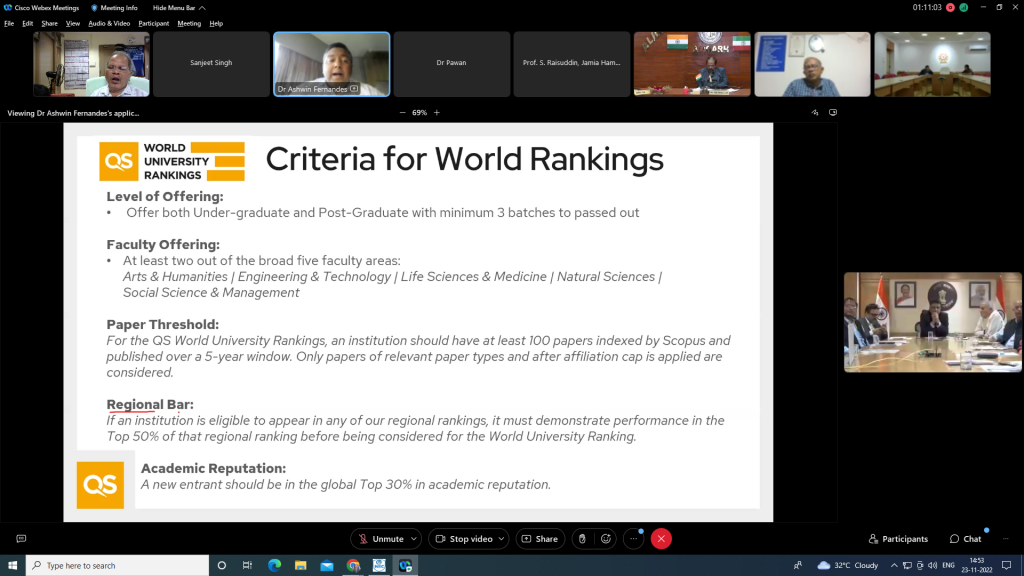1024x576 pixels.
Task: Open the Help menu
Action: 216,24
